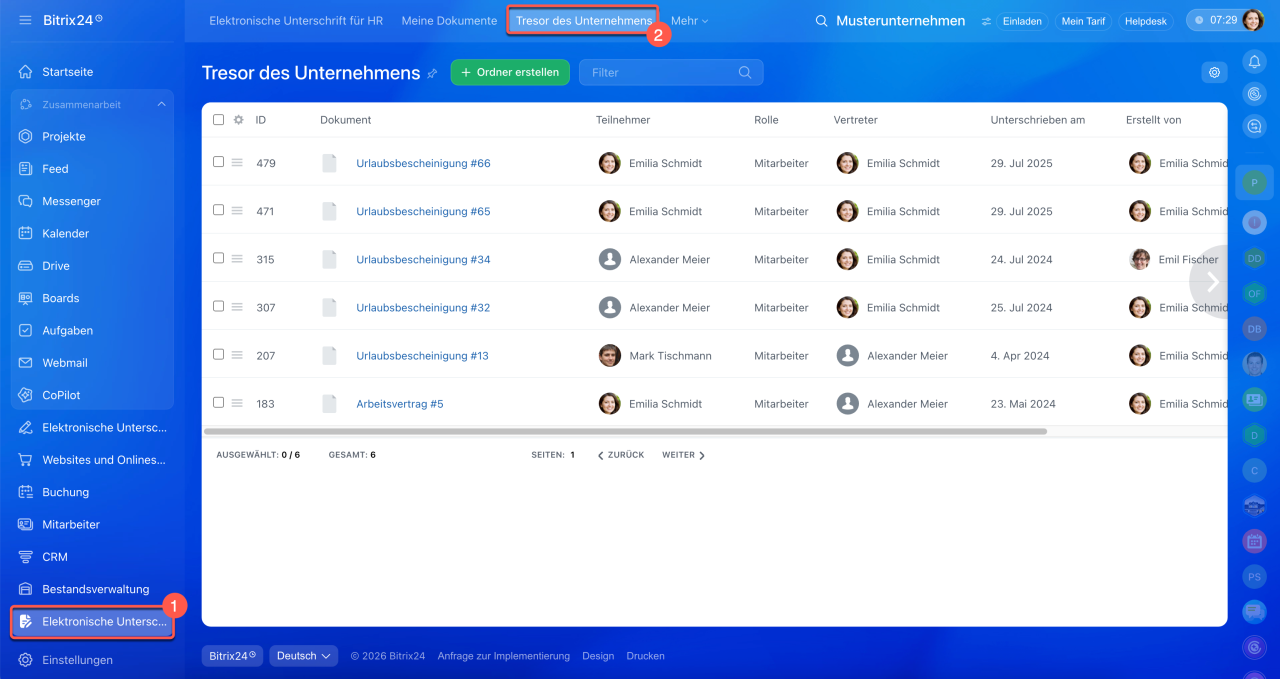Switch to the Meine Dokumente tab

pos(449,21)
